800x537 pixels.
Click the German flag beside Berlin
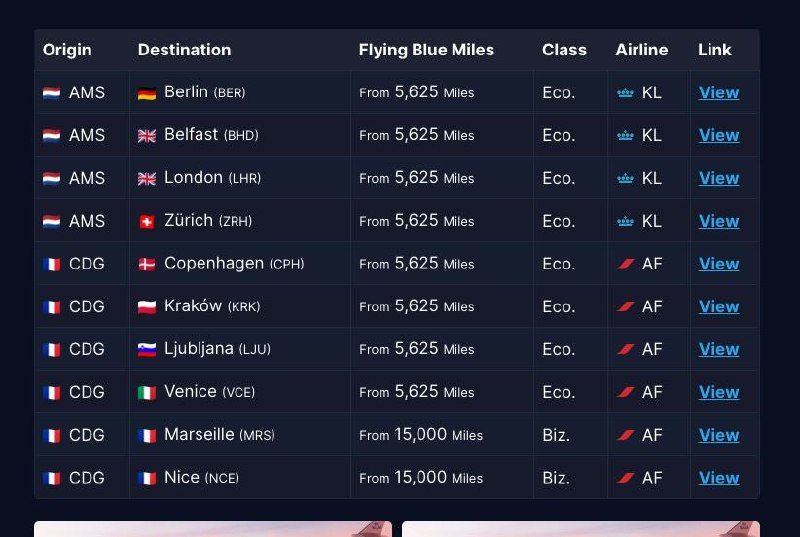point(147,93)
